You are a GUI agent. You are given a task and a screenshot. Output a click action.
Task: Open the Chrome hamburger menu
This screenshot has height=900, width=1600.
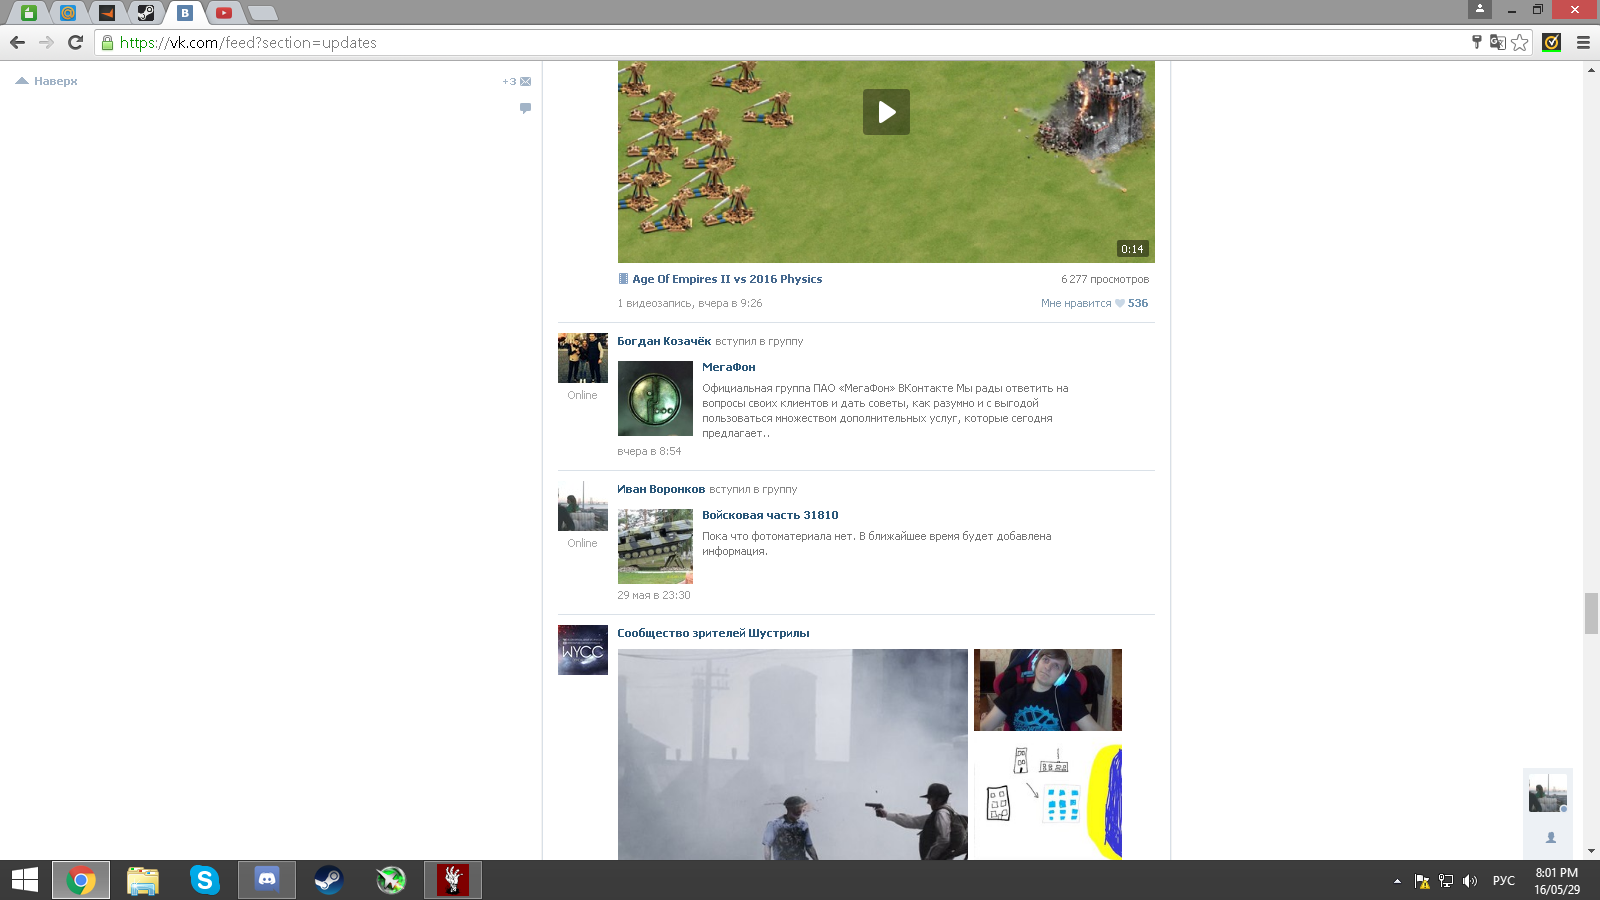(1583, 42)
